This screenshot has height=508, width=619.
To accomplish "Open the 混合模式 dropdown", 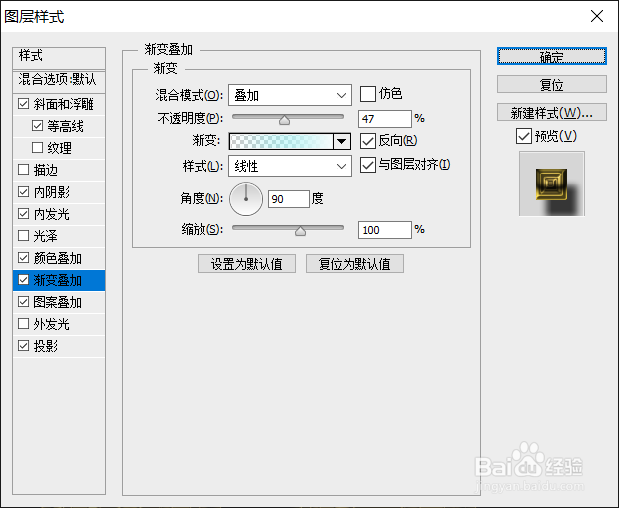I will (290, 95).
